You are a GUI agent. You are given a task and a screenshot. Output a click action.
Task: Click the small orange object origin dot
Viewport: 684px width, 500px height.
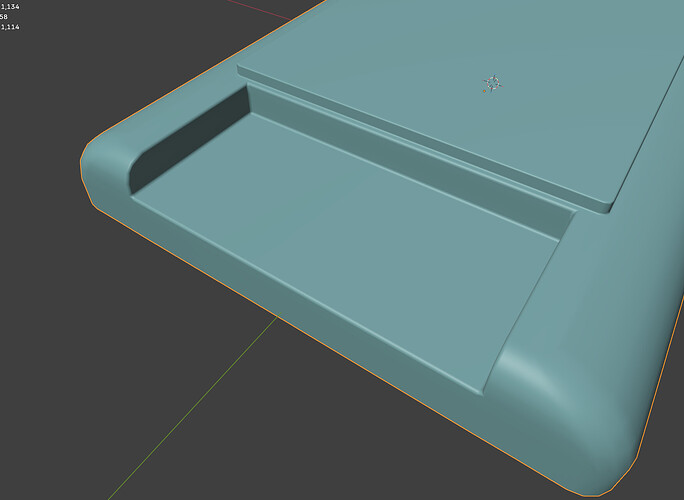click(x=484, y=91)
